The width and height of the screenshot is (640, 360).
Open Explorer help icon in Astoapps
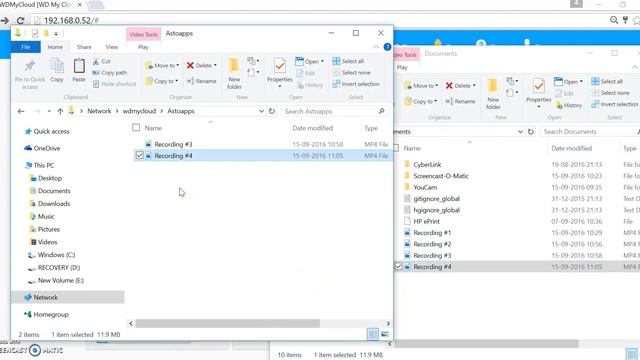pos(387,47)
